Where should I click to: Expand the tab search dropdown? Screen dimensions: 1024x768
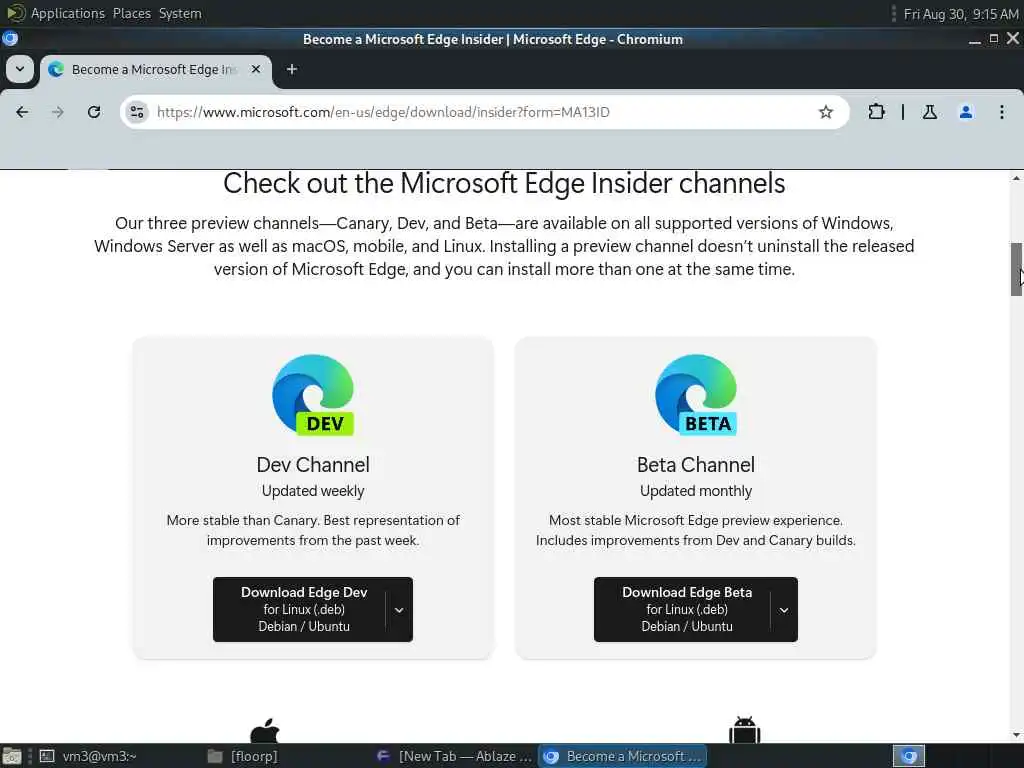click(20, 69)
